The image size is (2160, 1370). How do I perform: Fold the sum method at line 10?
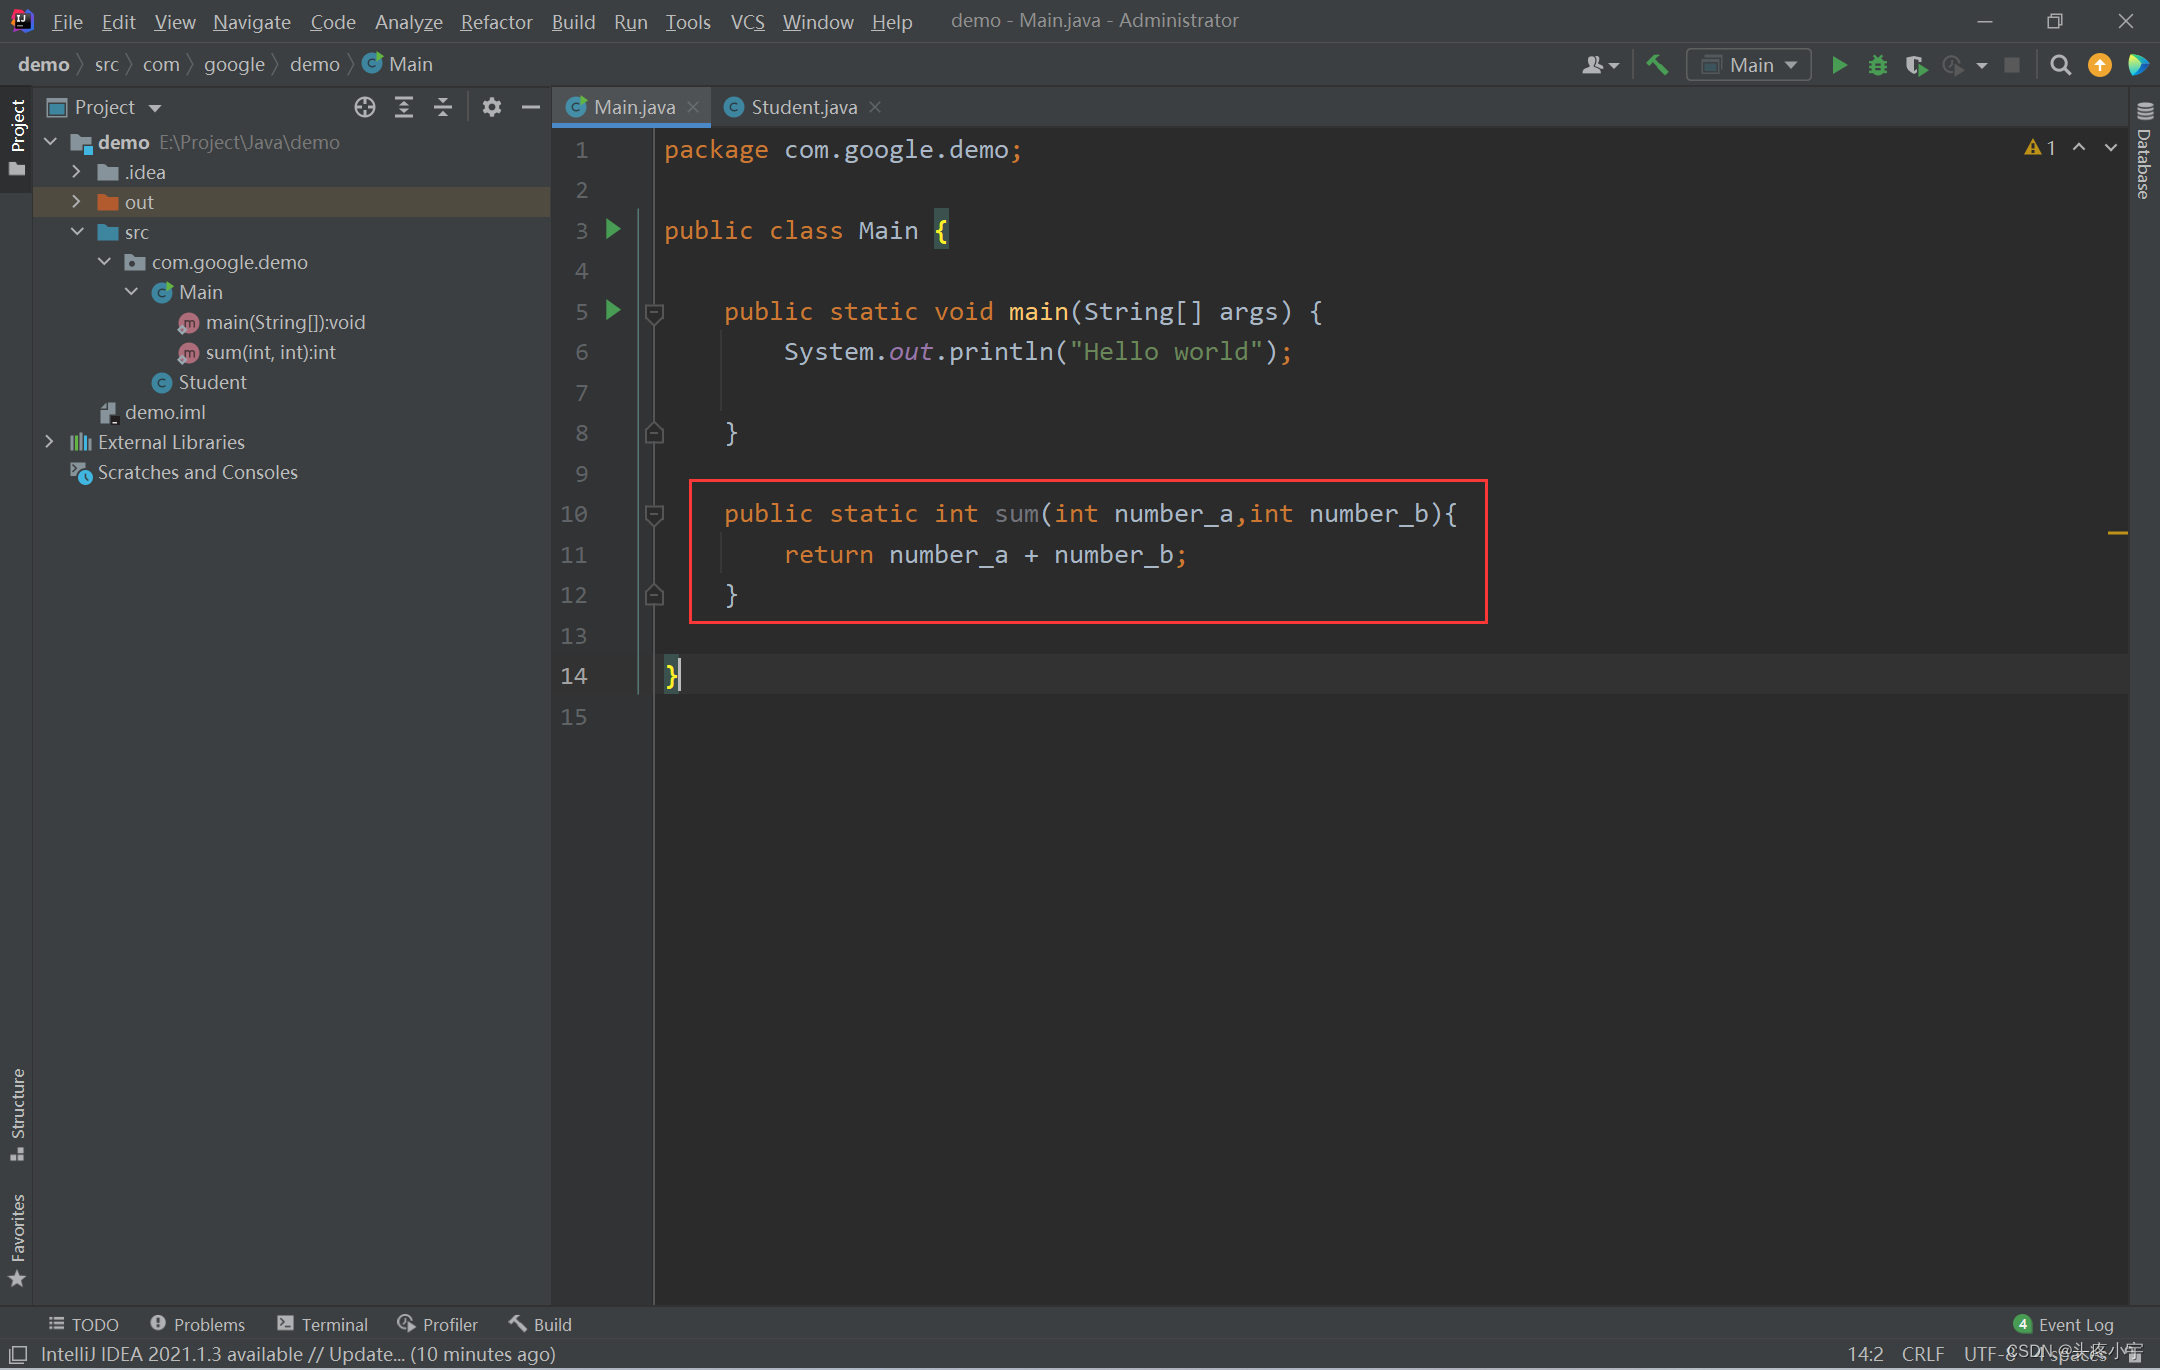click(x=654, y=514)
